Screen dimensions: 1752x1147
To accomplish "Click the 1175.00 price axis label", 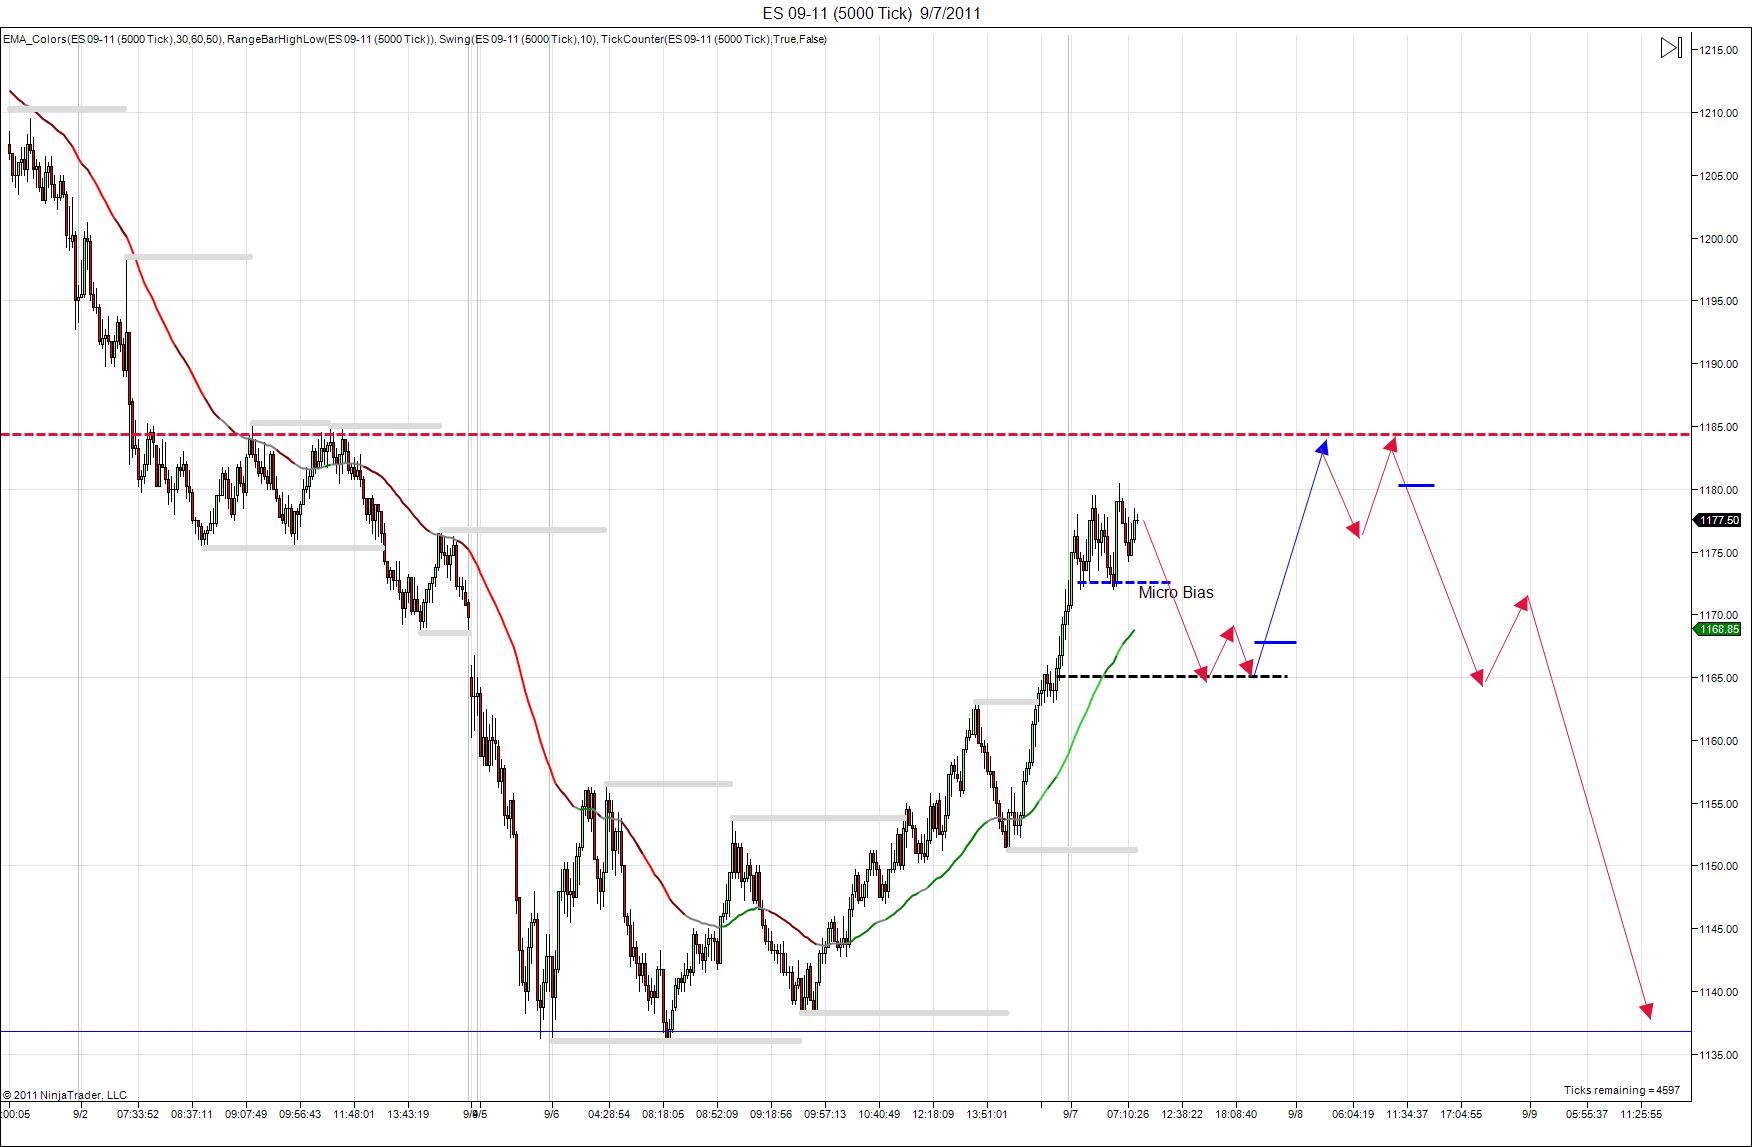I will pyautogui.click(x=1719, y=553).
